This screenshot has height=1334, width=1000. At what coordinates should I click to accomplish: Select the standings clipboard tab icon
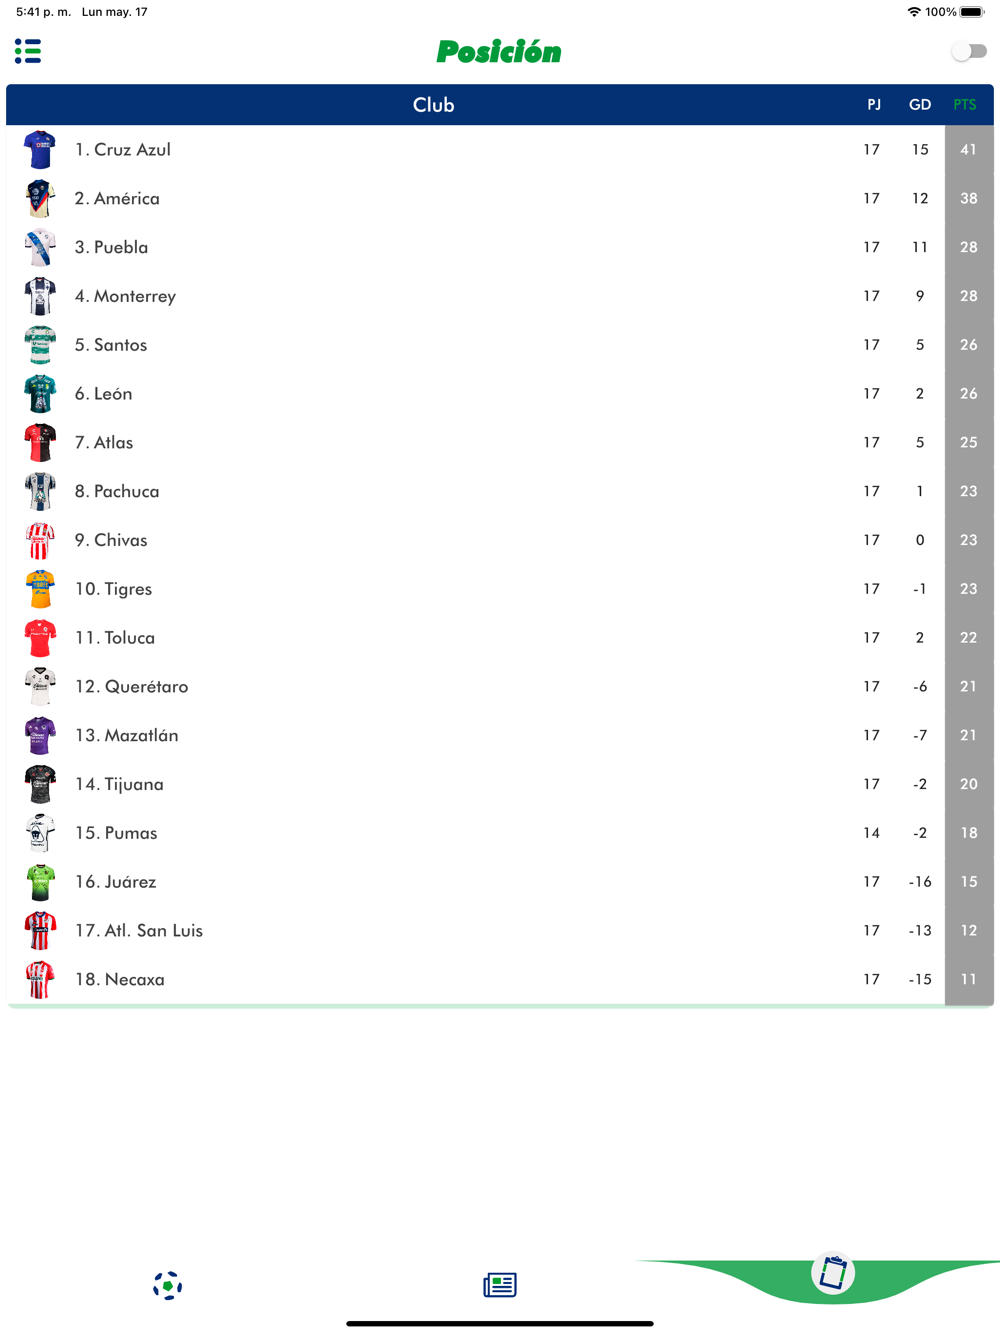click(x=833, y=1273)
